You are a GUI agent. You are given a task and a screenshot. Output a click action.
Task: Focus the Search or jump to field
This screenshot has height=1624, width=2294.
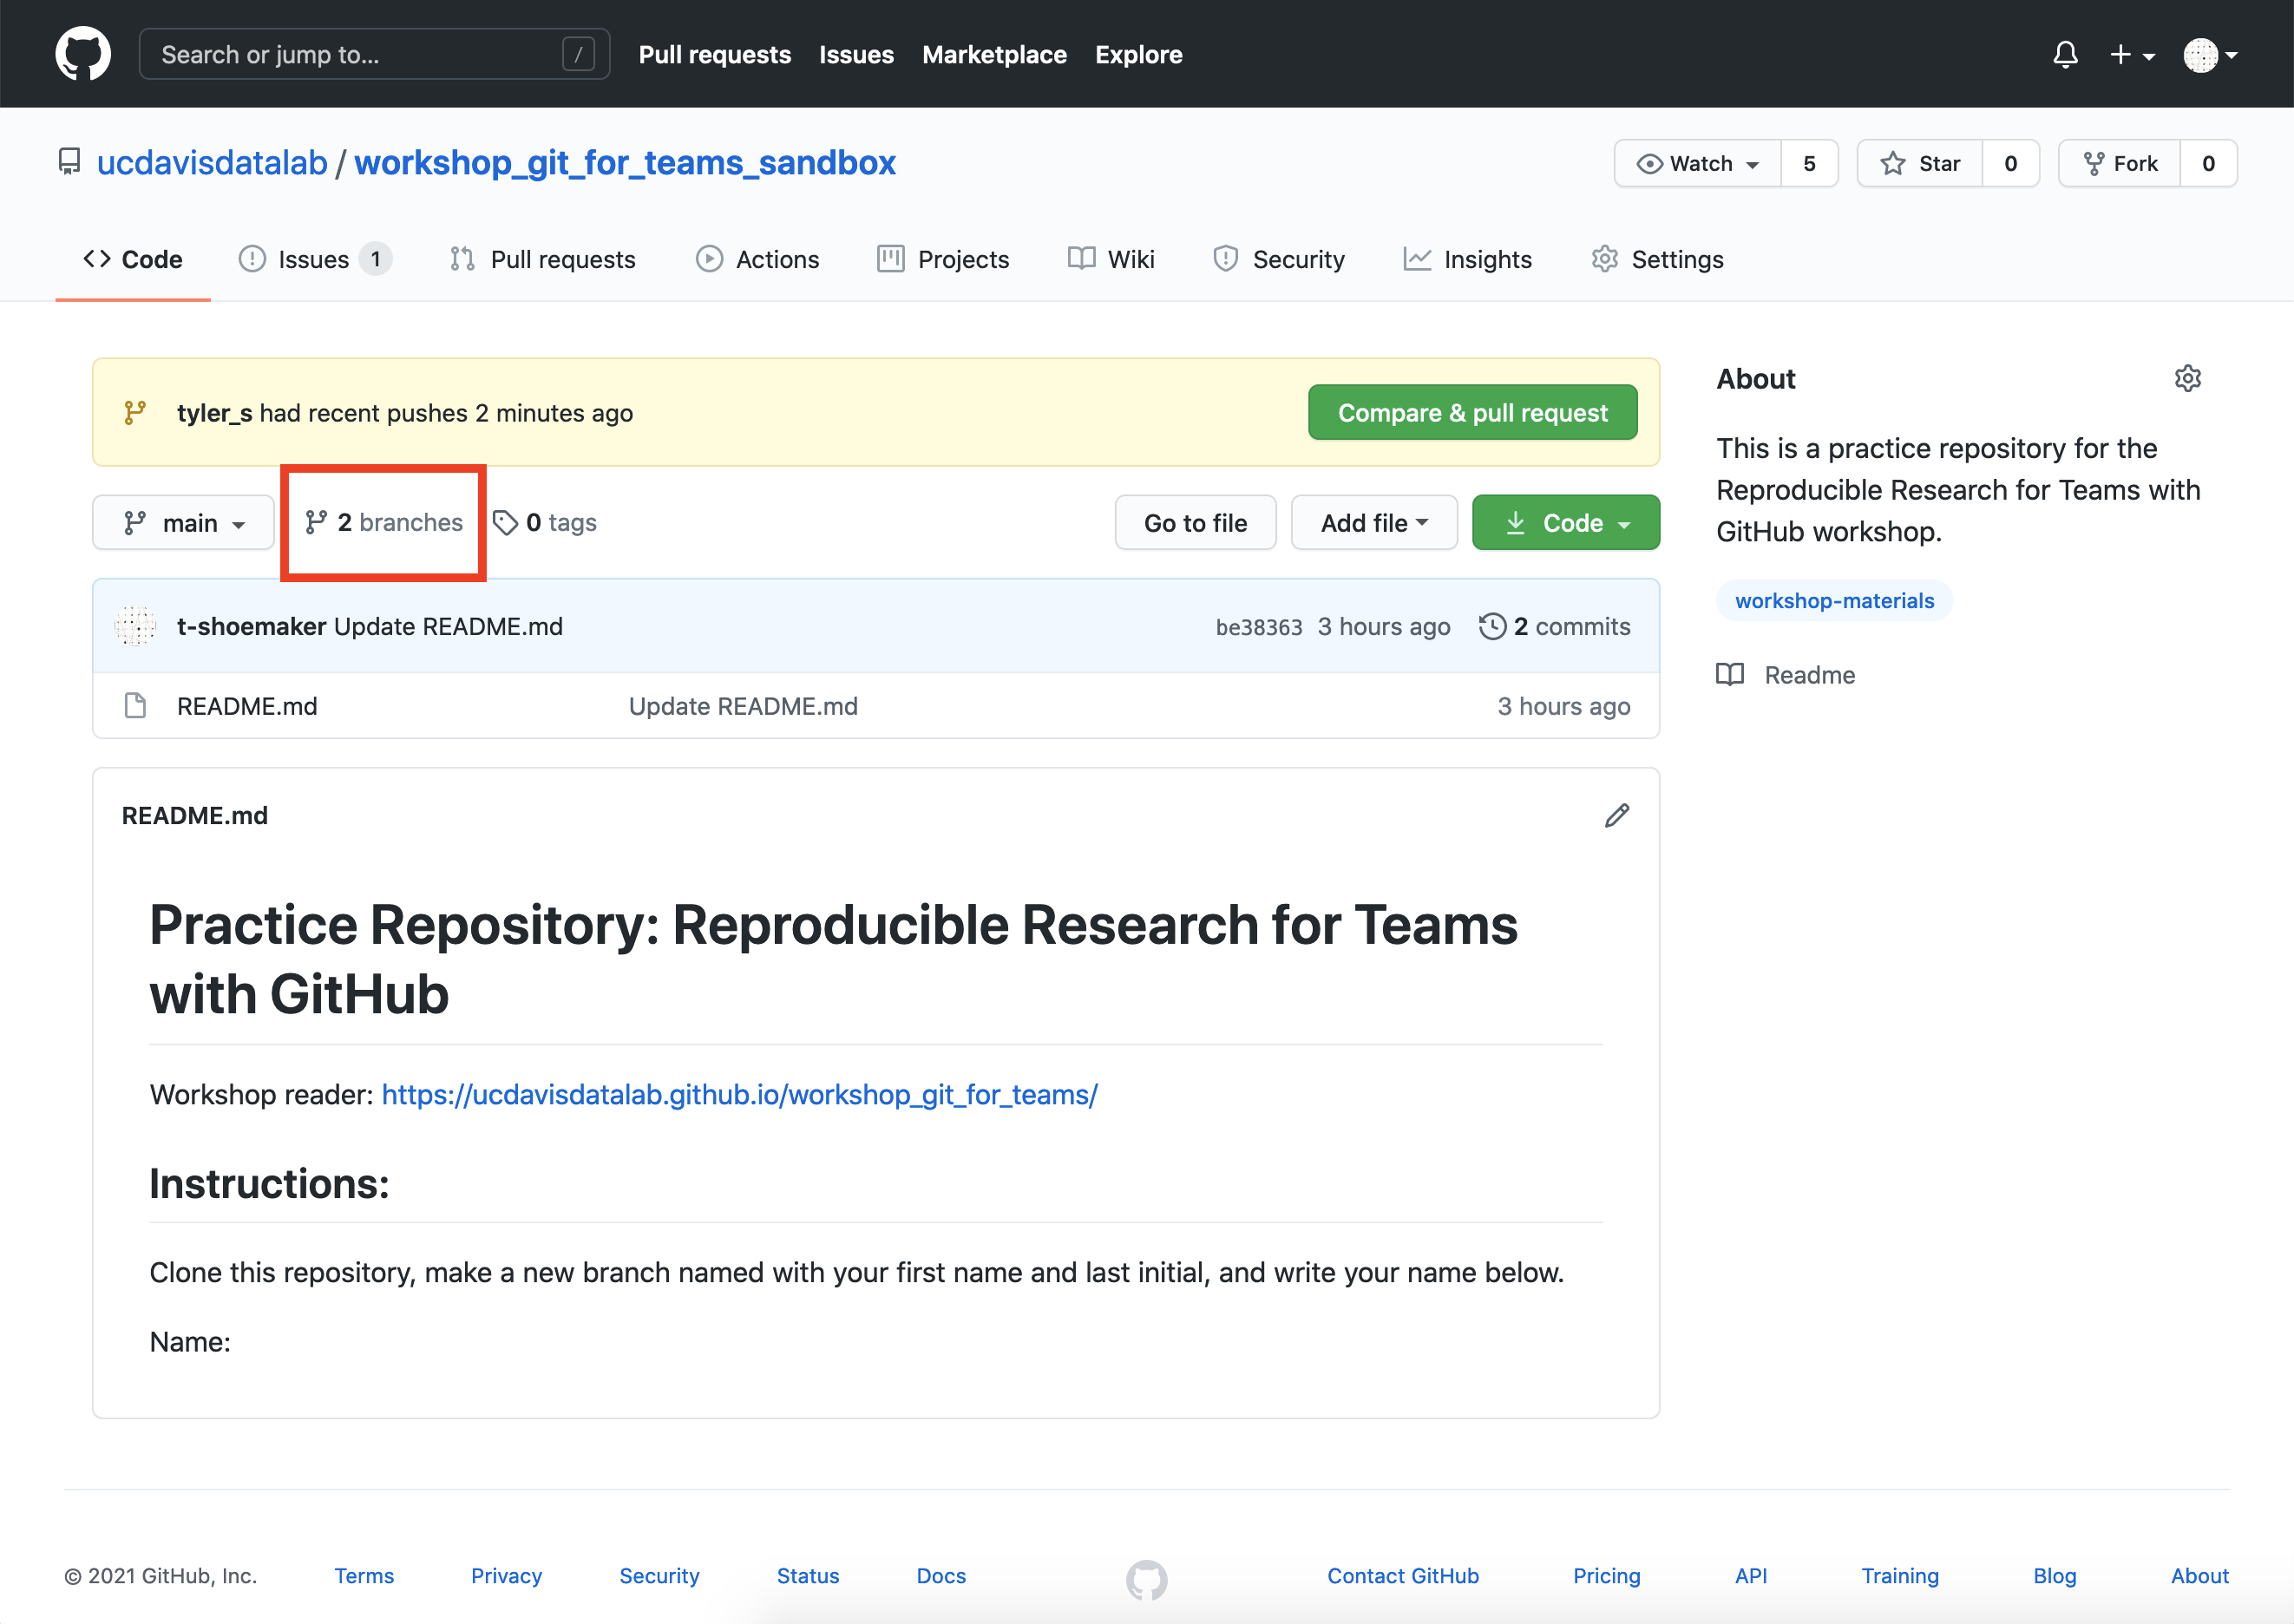374,54
